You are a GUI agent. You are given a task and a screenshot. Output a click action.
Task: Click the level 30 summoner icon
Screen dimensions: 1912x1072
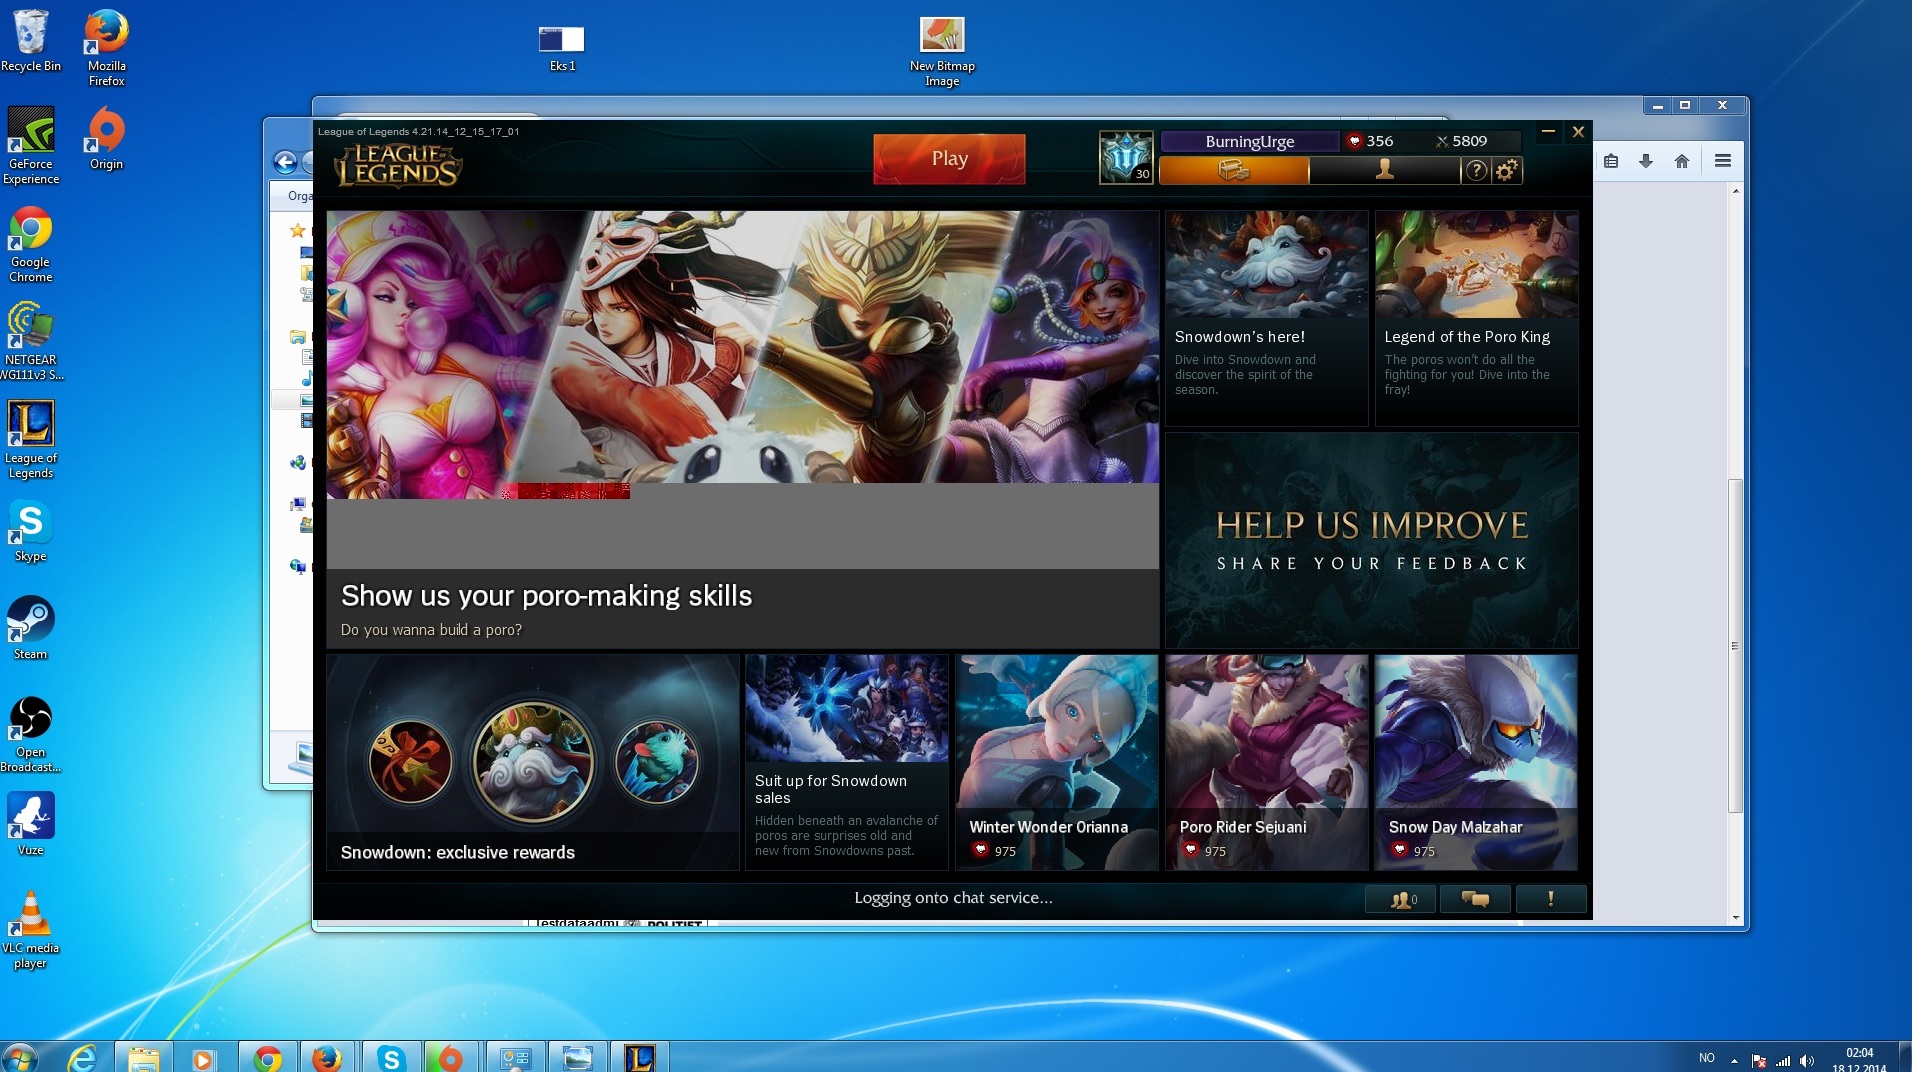[1126, 157]
